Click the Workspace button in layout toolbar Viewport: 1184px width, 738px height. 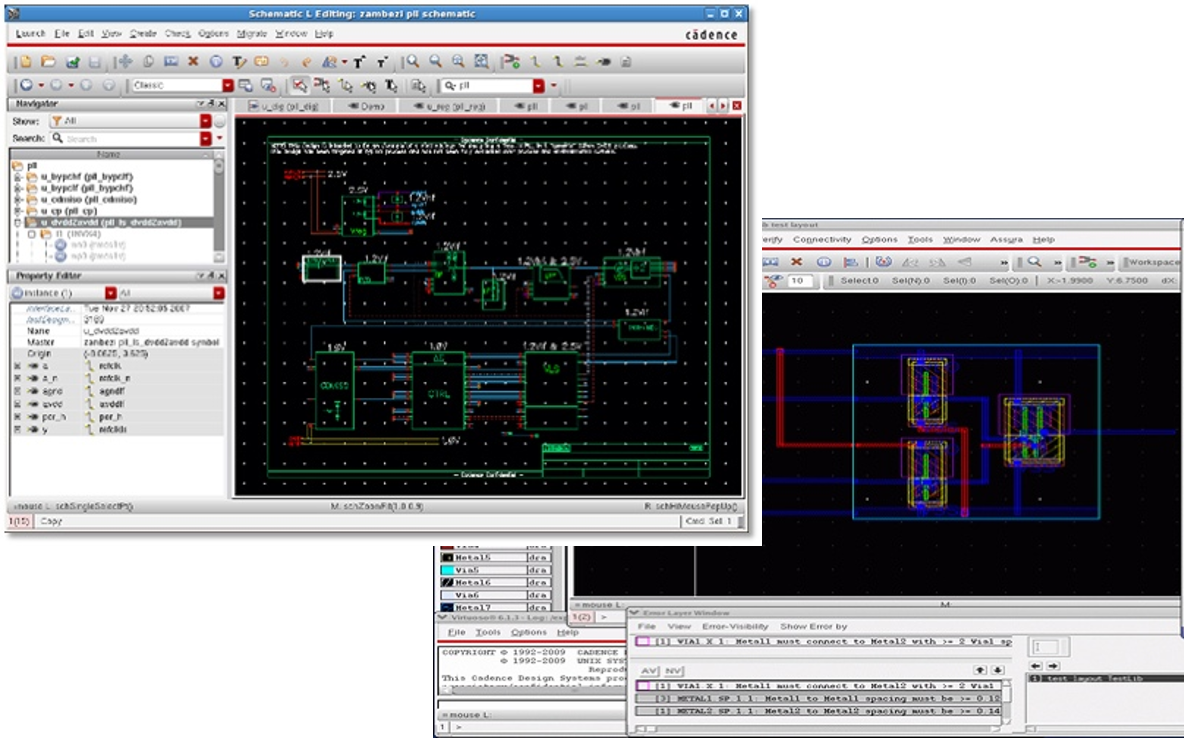point(1151,262)
